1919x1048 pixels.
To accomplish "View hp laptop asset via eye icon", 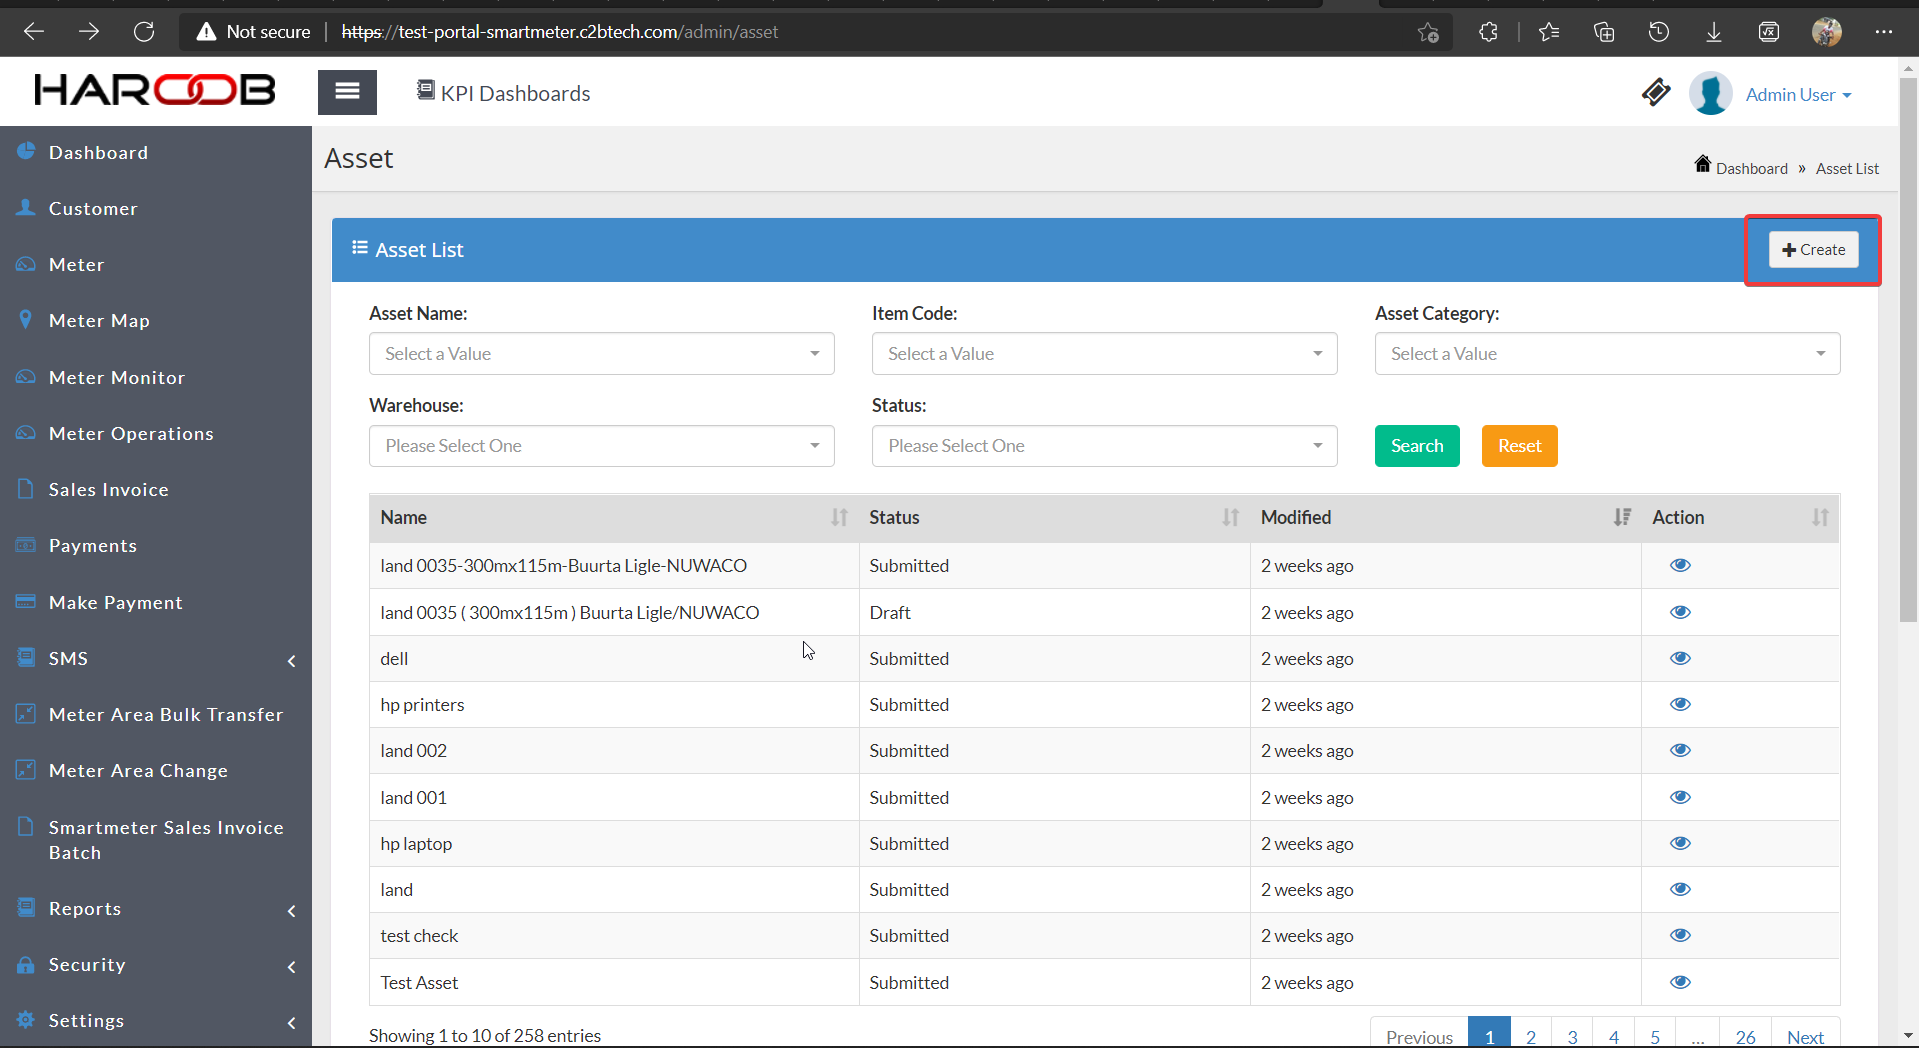I will tap(1680, 843).
